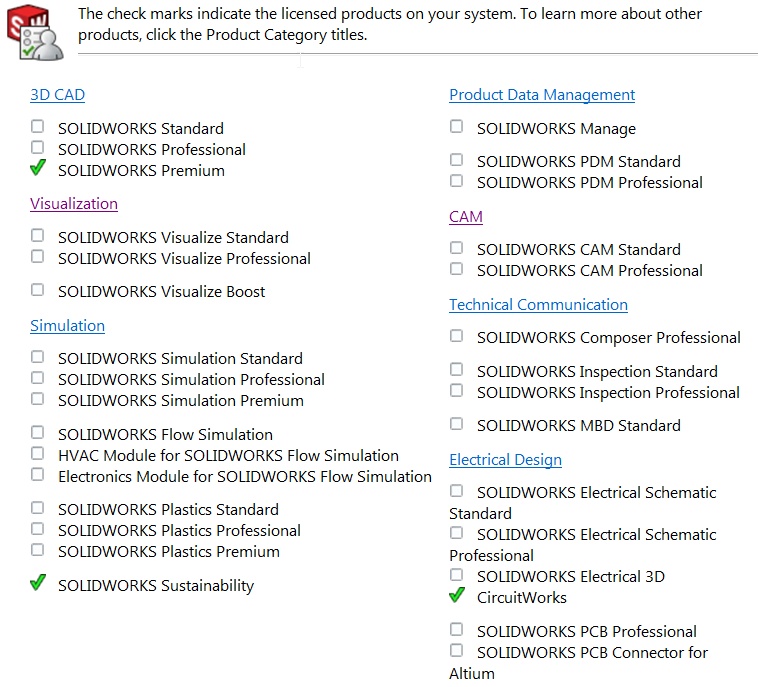Image resolution: width=758 pixels, height=687 pixels.
Task: Open the Visualization category link
Action: (x=74, y=204)
